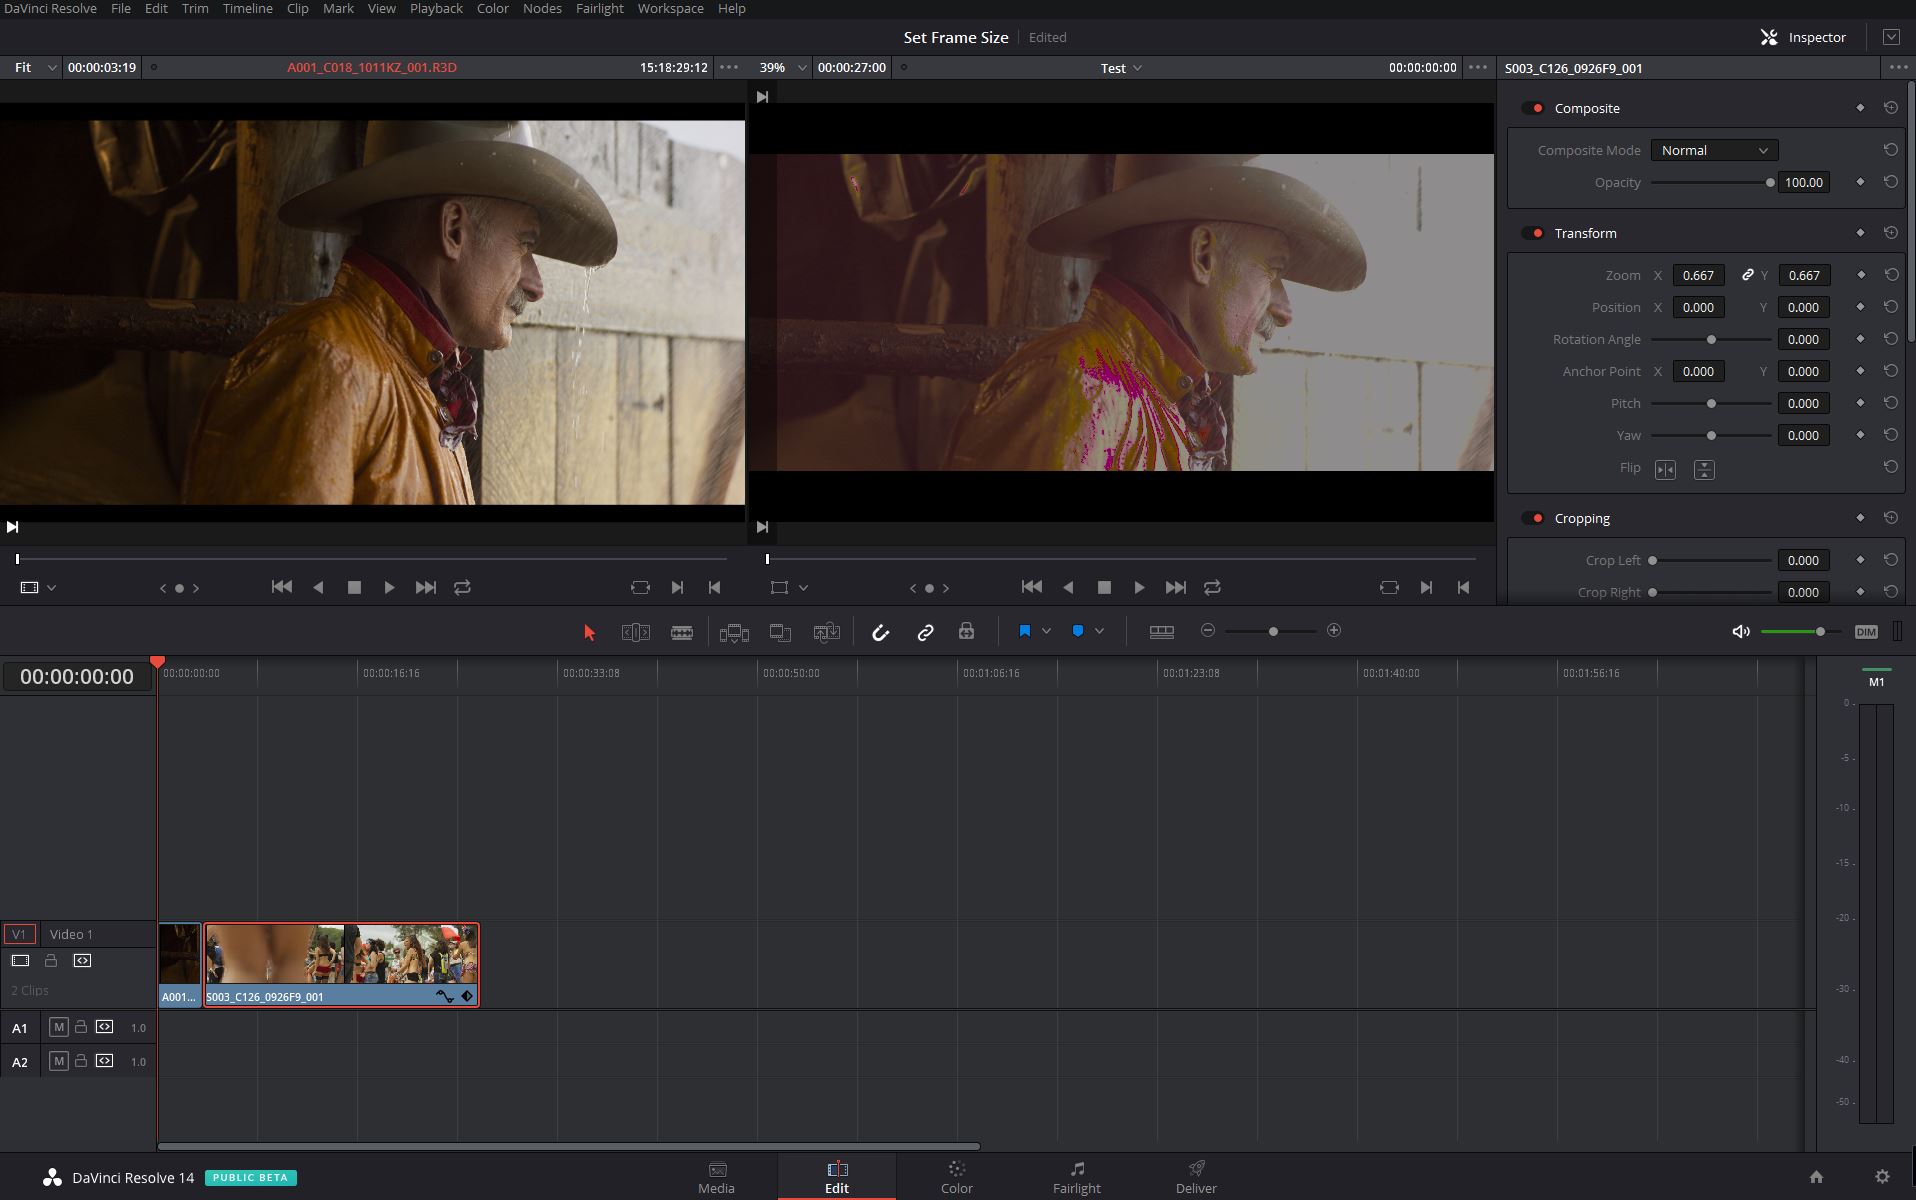Screen dimensions: 1916x1200
Task: Open the inspector options three-dot menu
Action: [x=1897, y=67]
